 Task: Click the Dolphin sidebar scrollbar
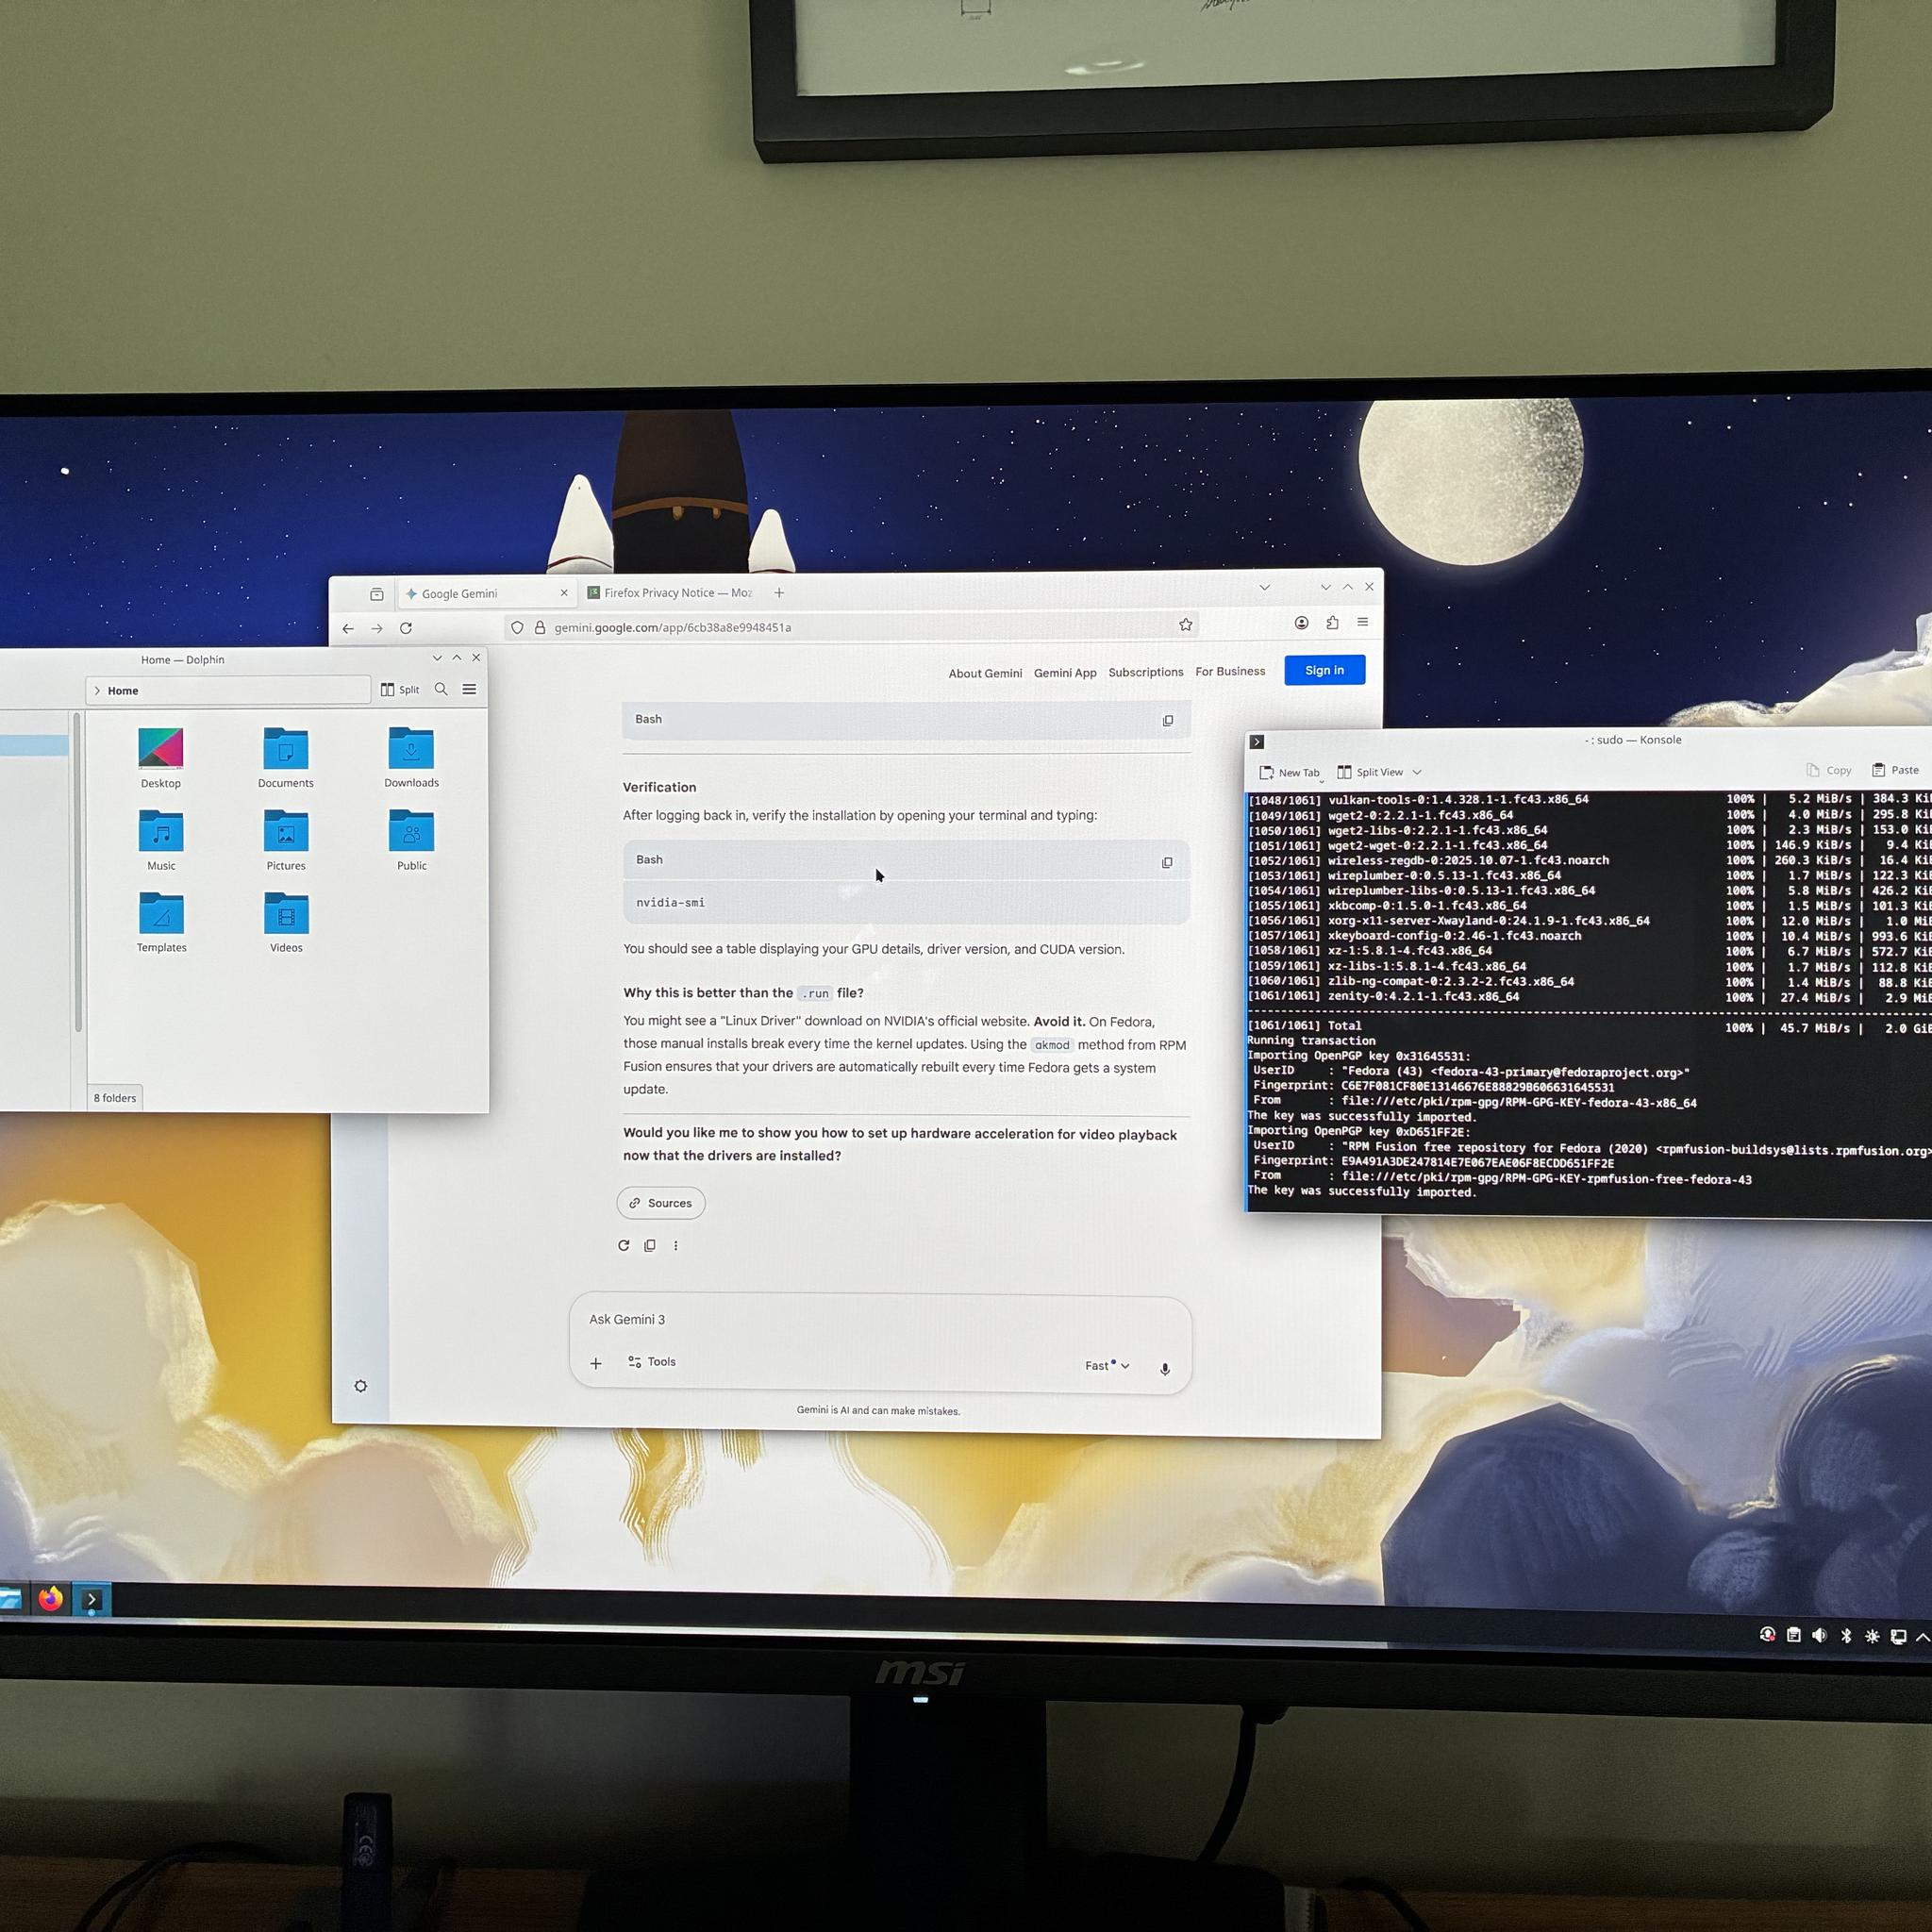pos(78,872)
